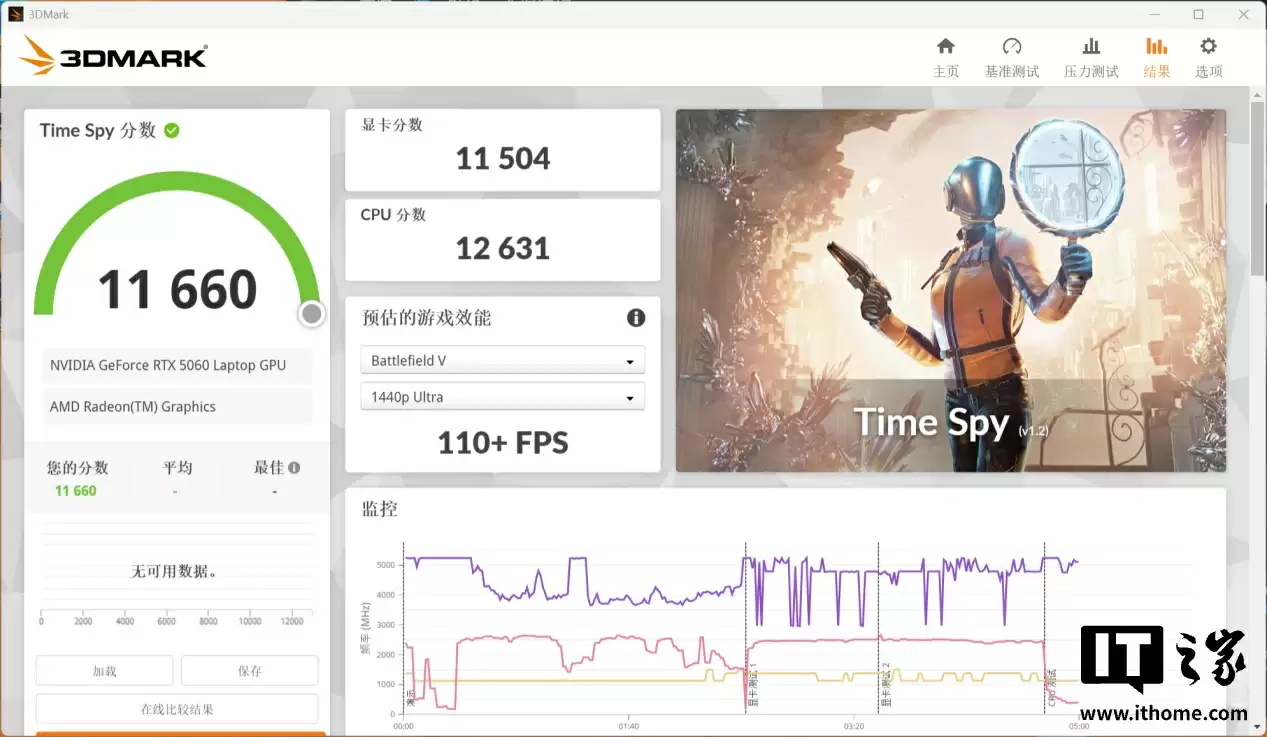The width and height of the screenshot is (1267, 737).
Task: Navigate home using the 主页 nav item
Action: [x=945, y=55]
